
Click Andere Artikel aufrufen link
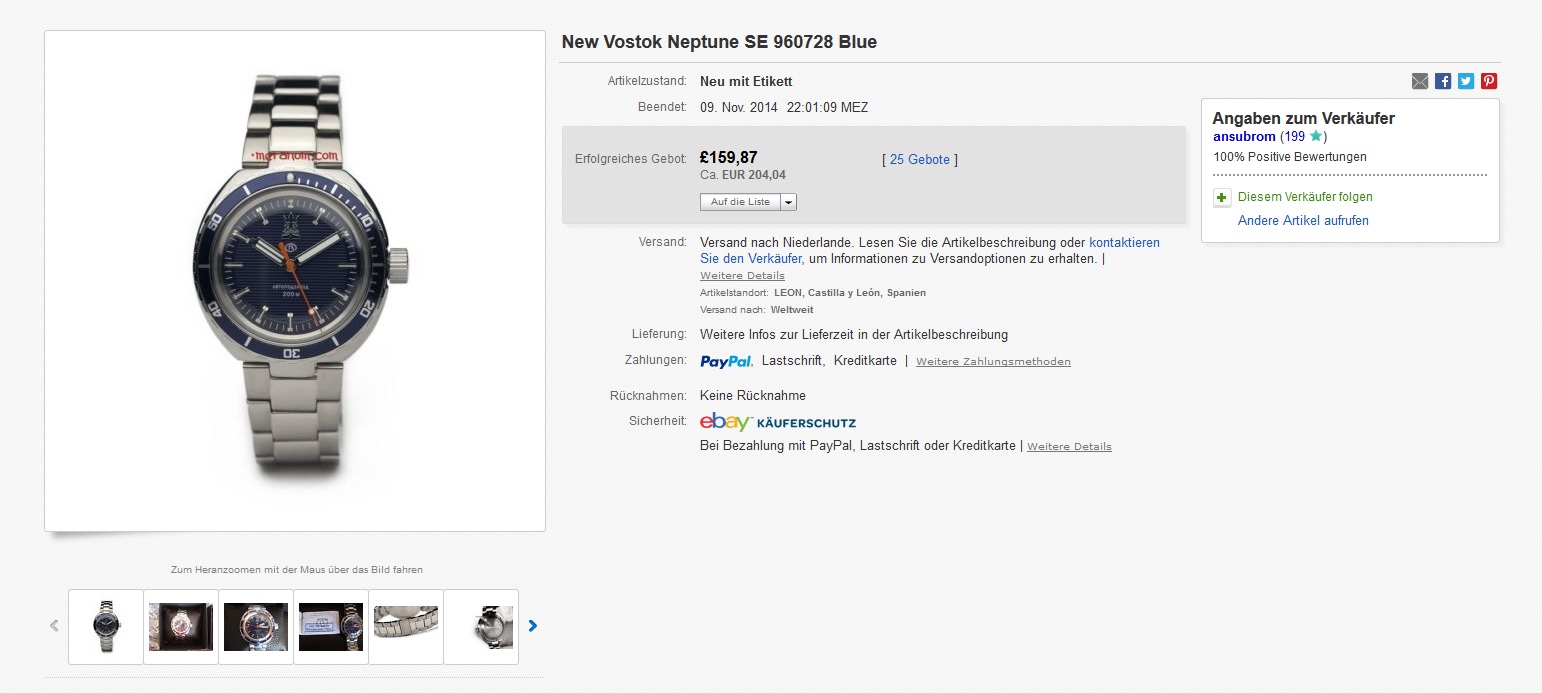coord(1303,220)
